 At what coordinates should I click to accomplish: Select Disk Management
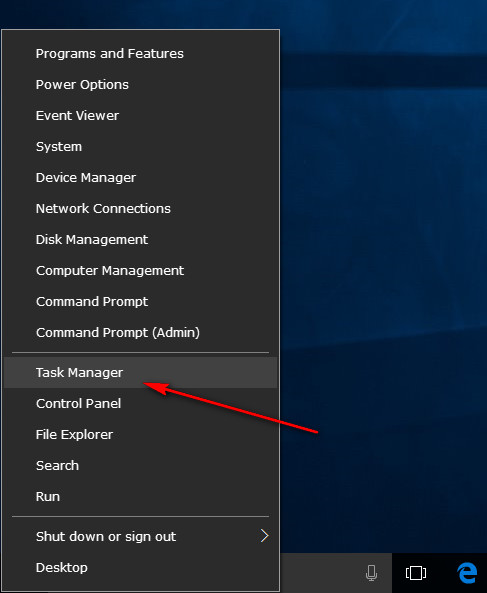click(140, 240)
